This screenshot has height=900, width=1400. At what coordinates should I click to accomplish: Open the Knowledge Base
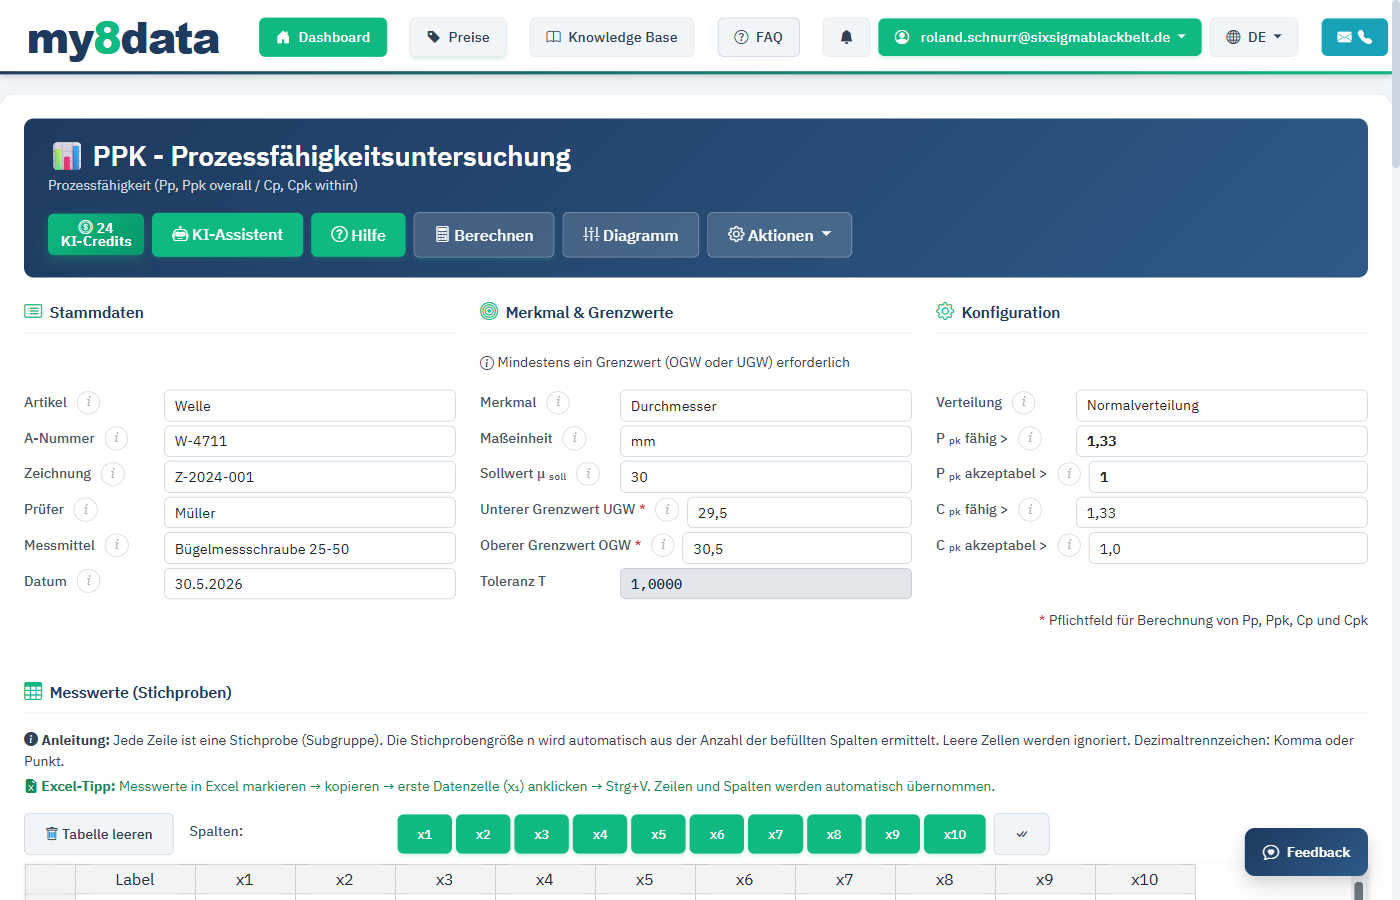pyautogui.click(x=612, y=37)
